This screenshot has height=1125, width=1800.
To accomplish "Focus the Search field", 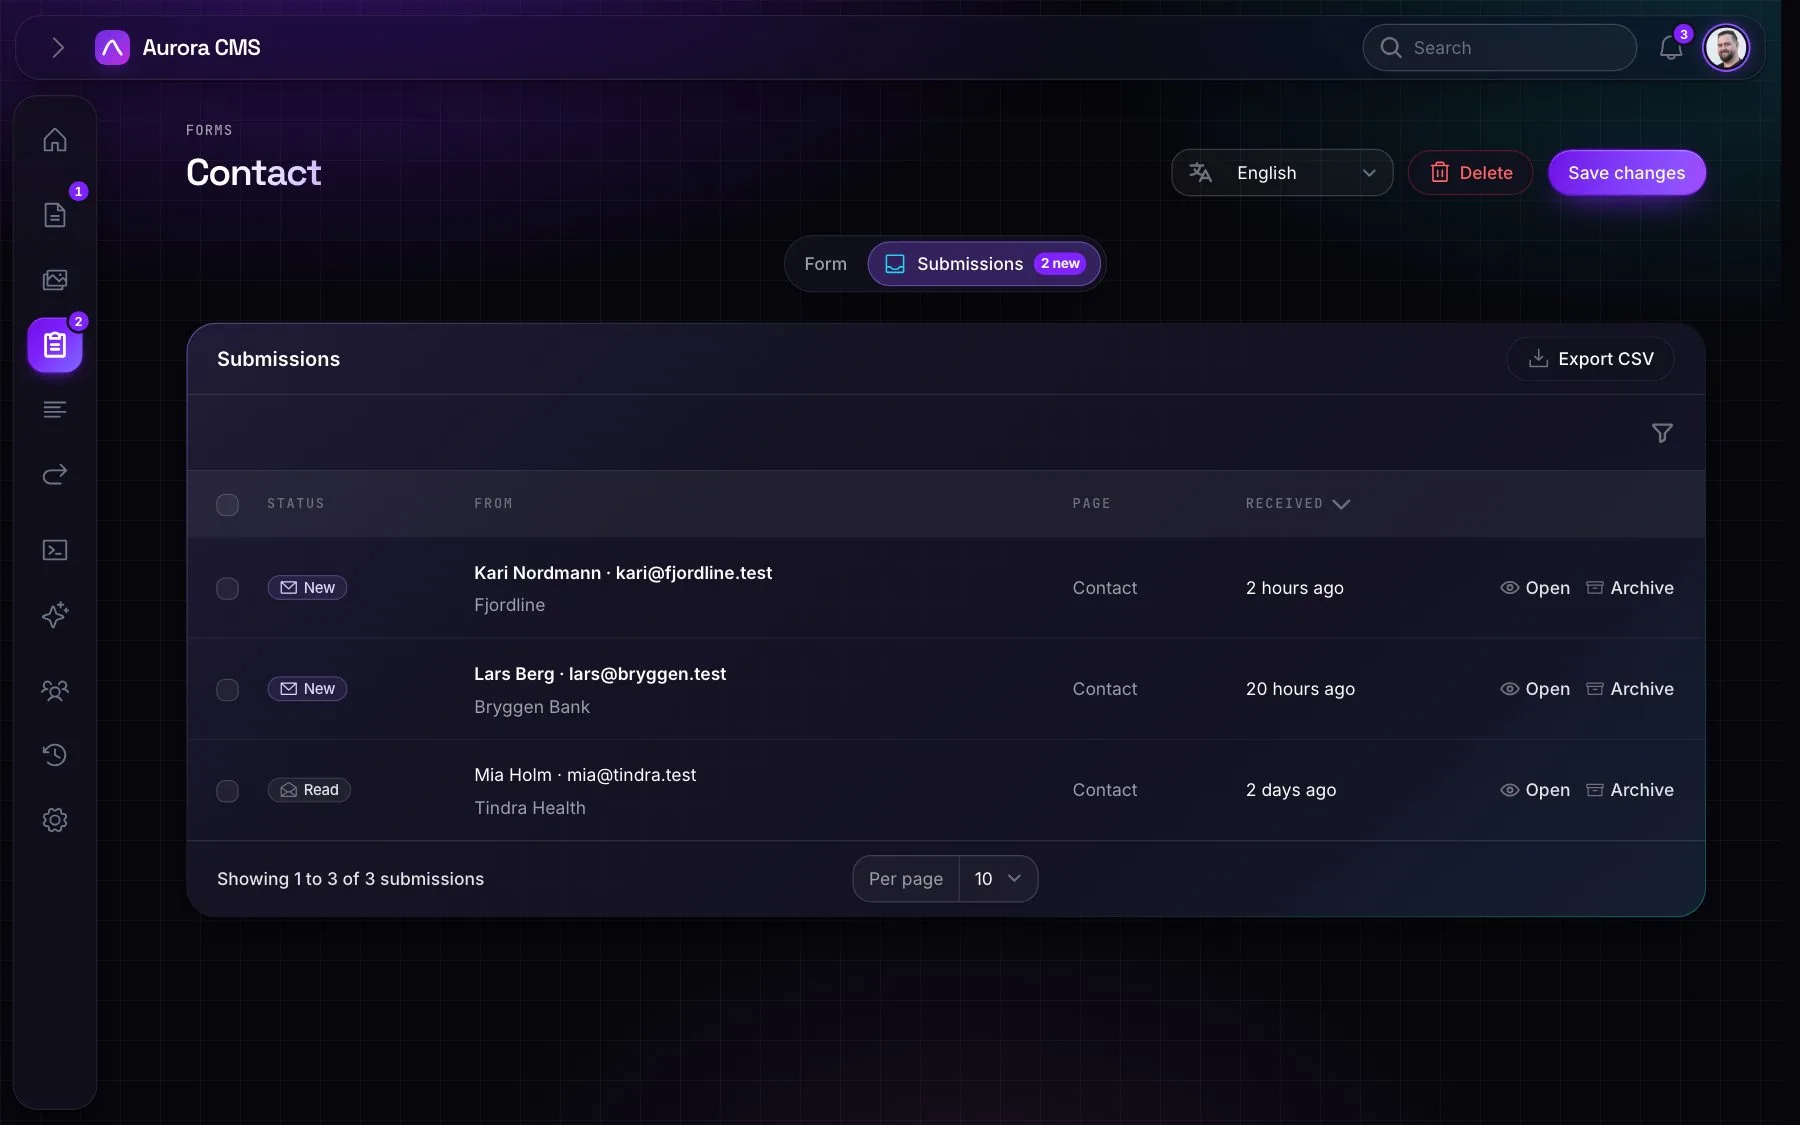I will pos(1499,48).
